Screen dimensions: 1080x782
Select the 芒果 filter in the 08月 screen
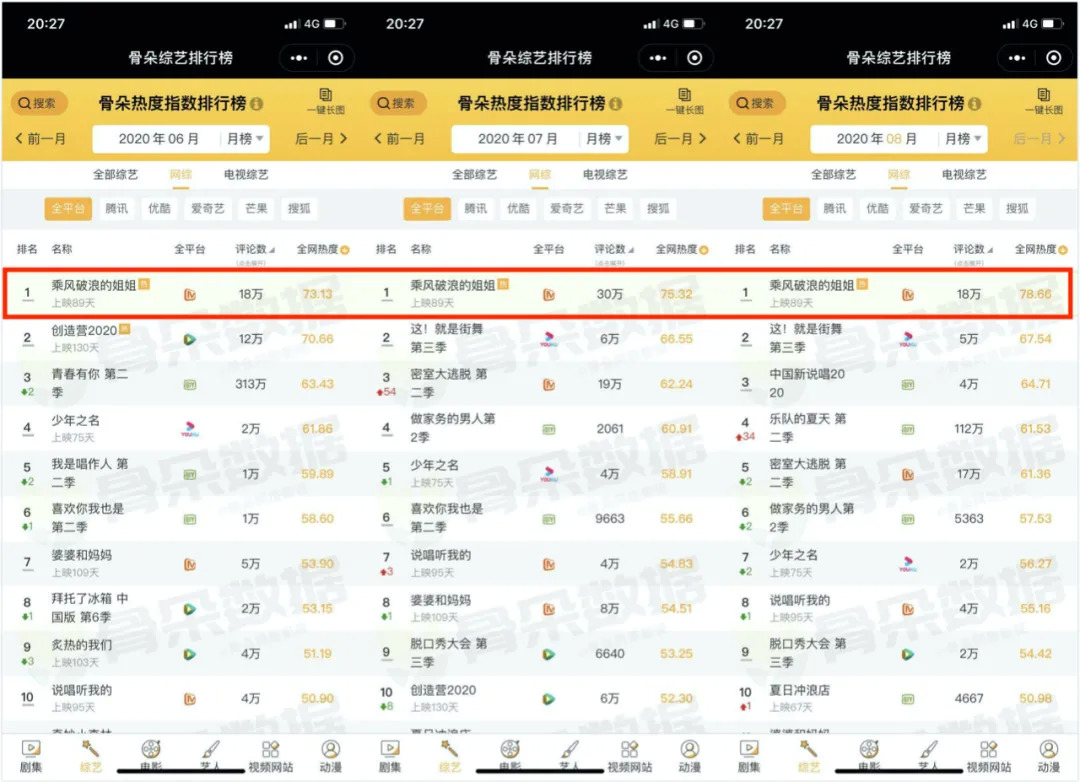coord(974,209)
